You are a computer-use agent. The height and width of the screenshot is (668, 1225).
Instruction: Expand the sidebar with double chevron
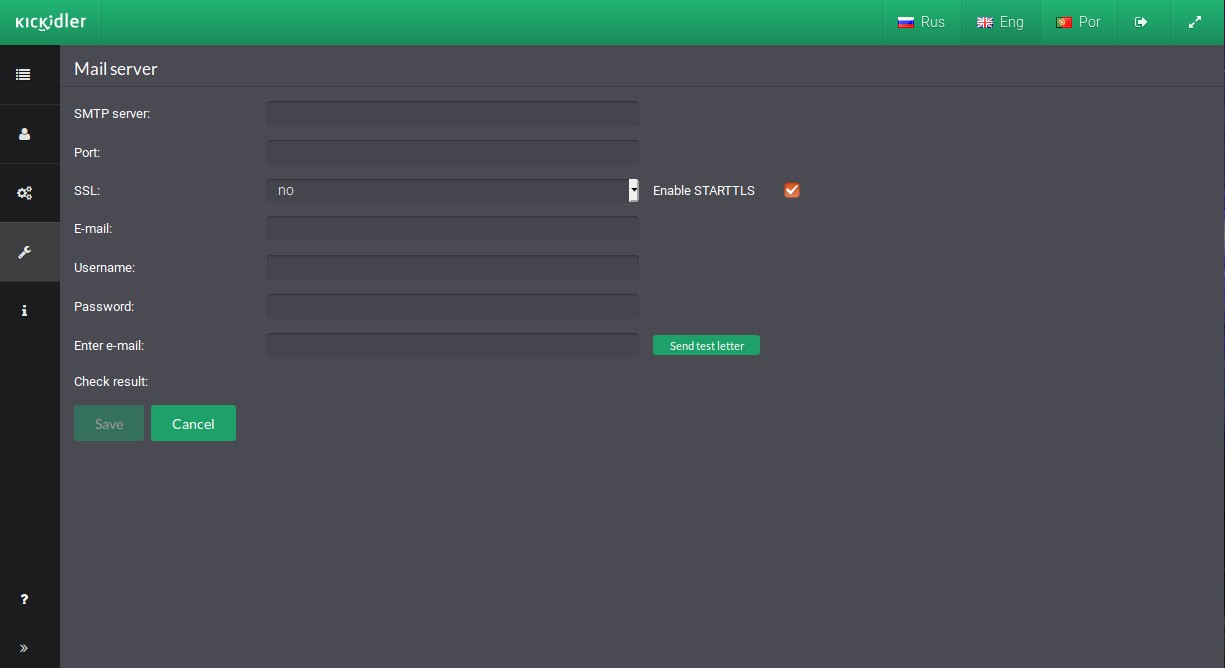[x=24, y=648]
